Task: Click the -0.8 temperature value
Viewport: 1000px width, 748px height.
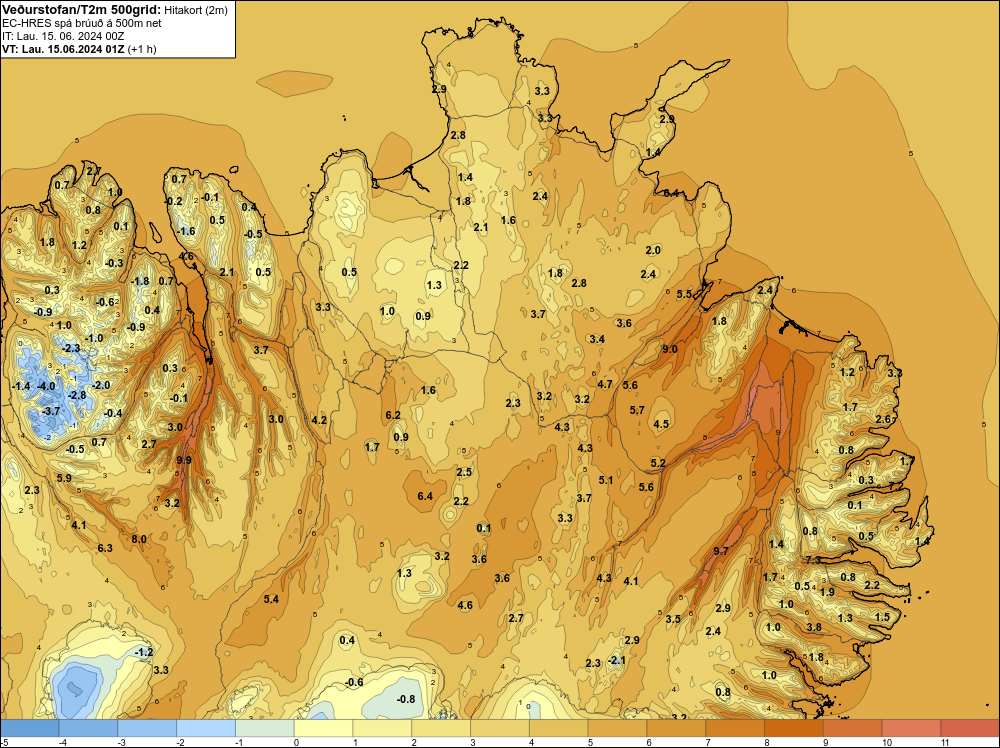Action: point(406,699)
